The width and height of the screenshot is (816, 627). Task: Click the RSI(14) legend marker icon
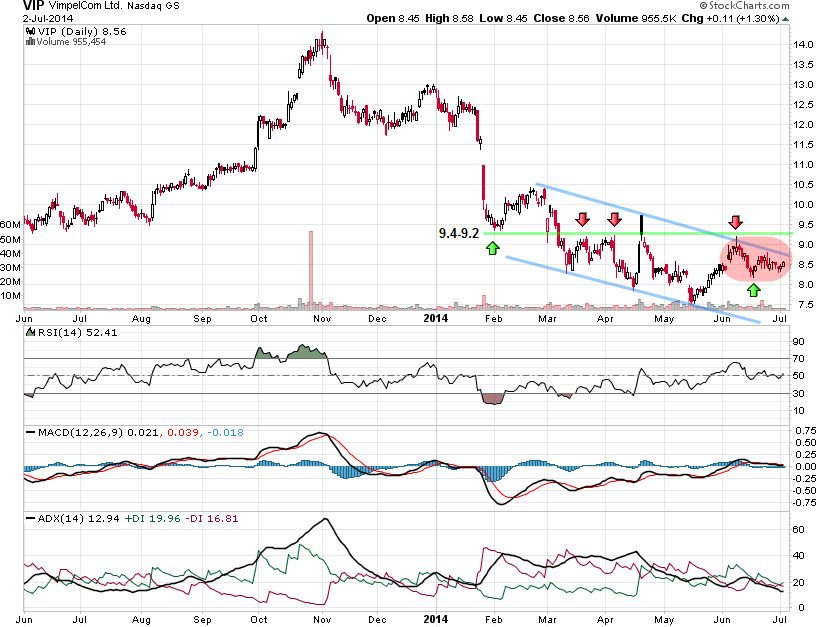tap(30, 332)
